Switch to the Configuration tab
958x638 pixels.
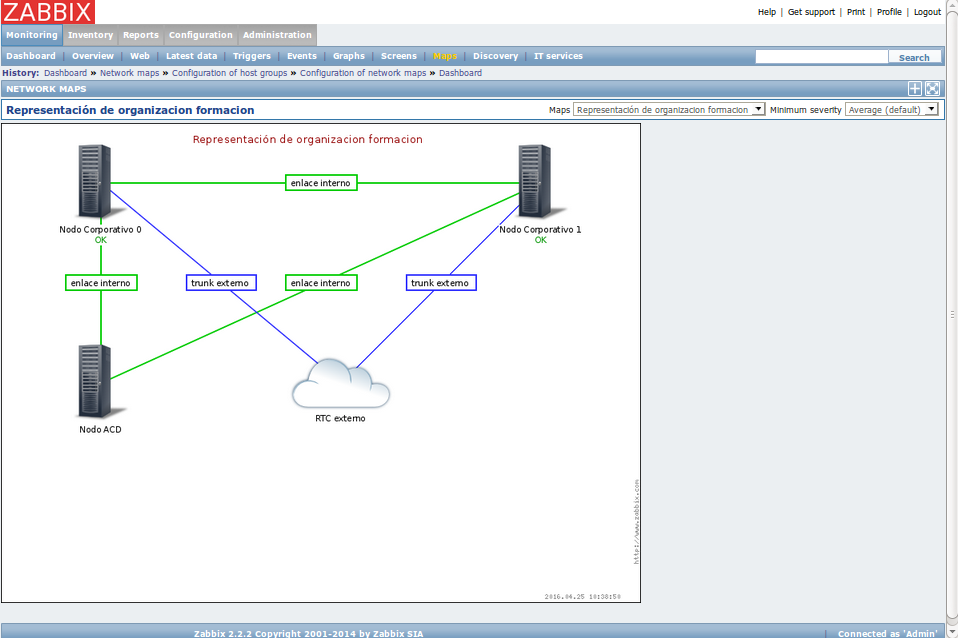click(200, 35)
